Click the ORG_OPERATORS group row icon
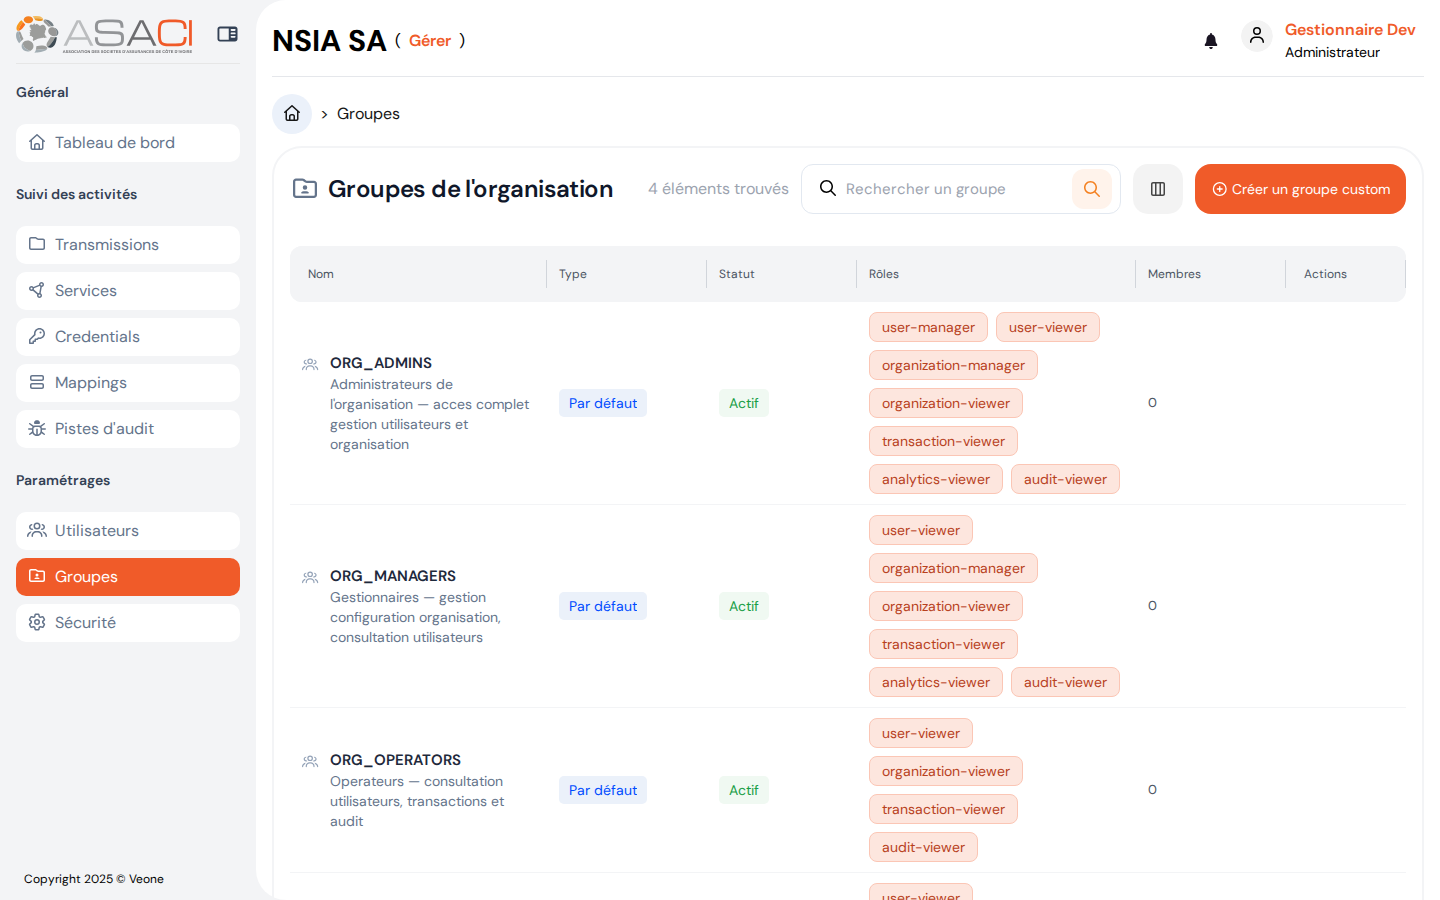The image size is (1440, 900). [310, 762]
